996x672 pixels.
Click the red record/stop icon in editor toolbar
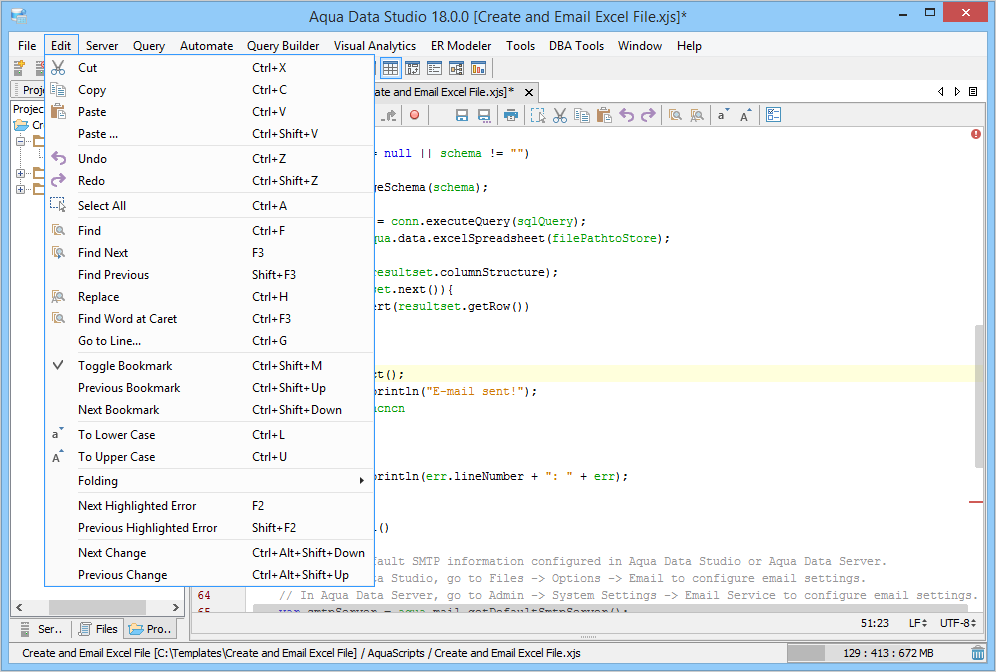click(x=414, y=115)
